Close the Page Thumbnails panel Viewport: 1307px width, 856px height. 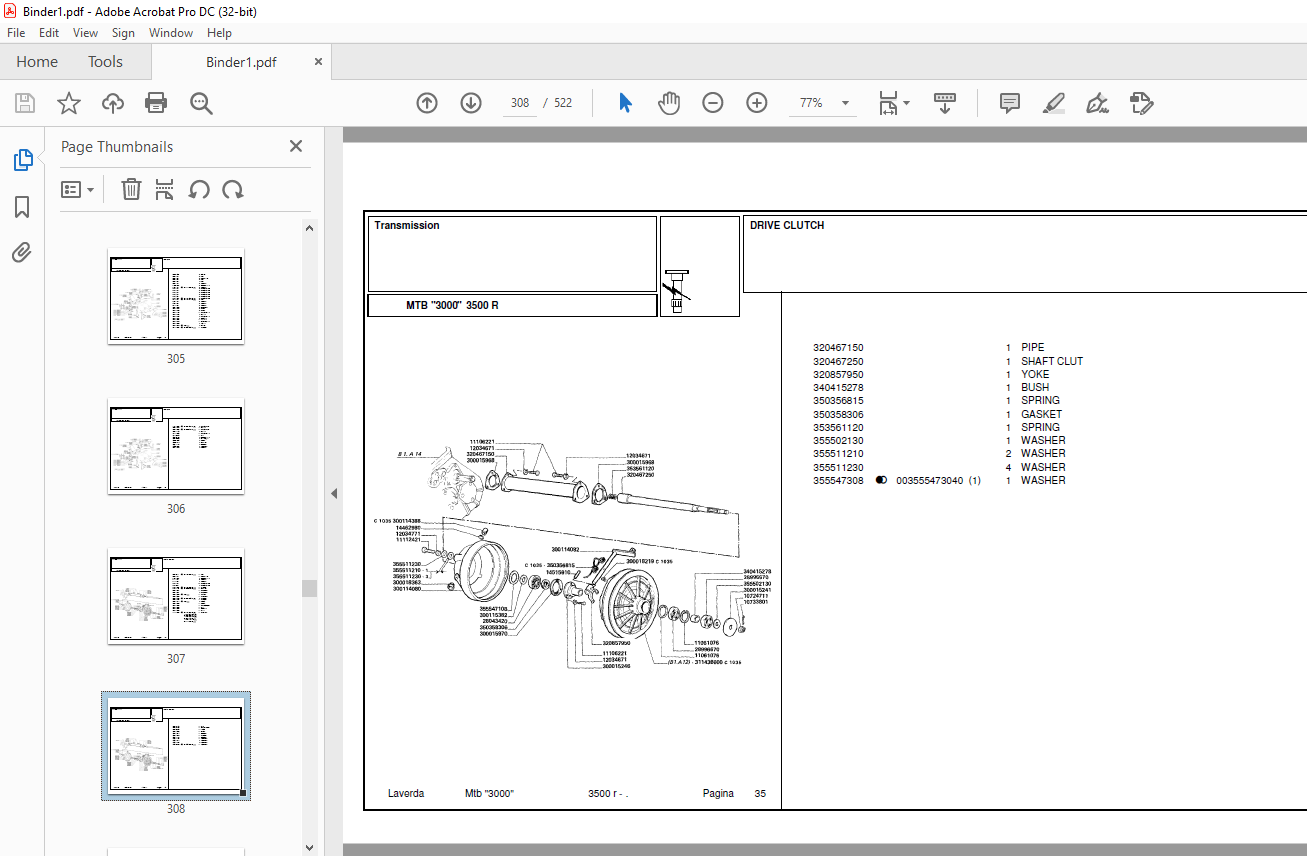coord(296,146)
